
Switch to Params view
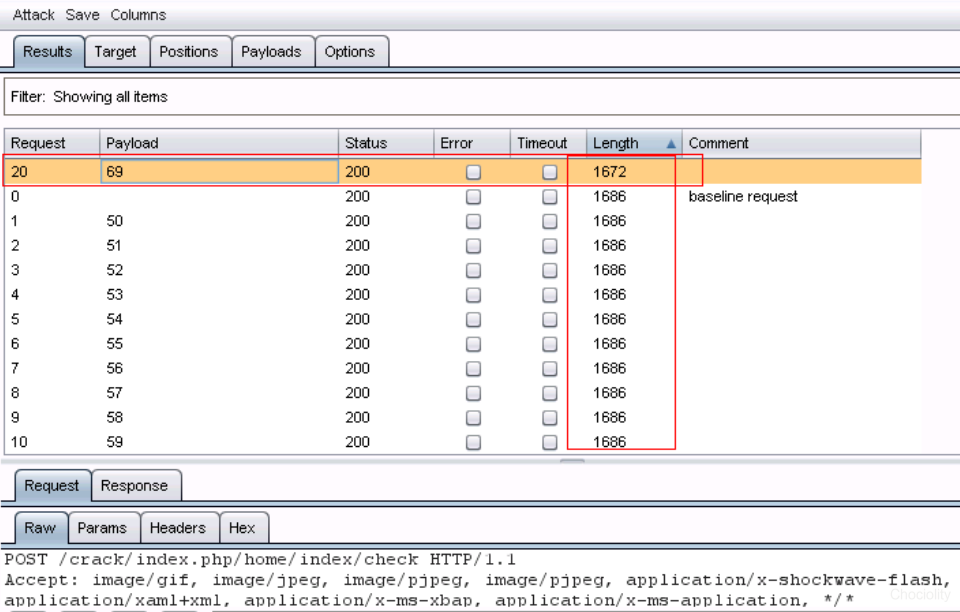[x=102, y=528]
